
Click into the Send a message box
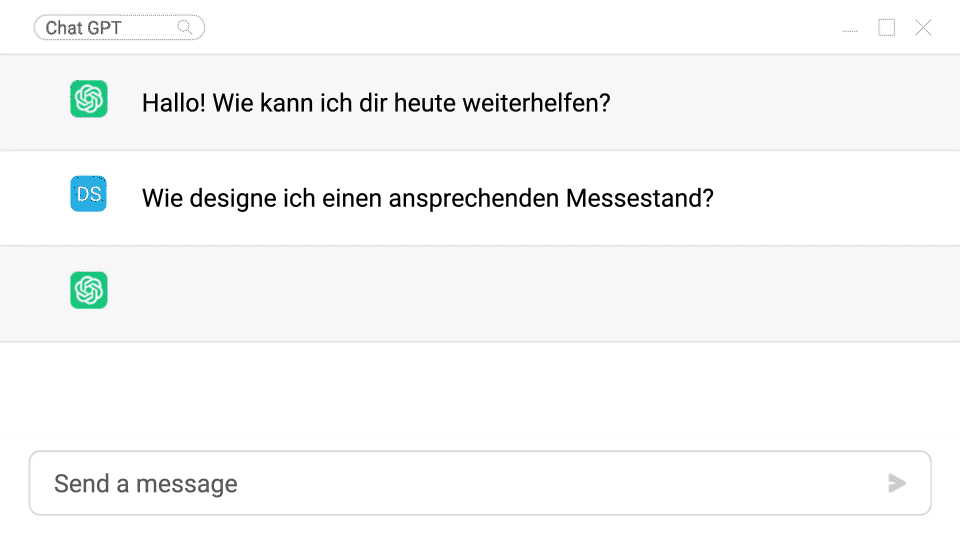click(450, 484)
